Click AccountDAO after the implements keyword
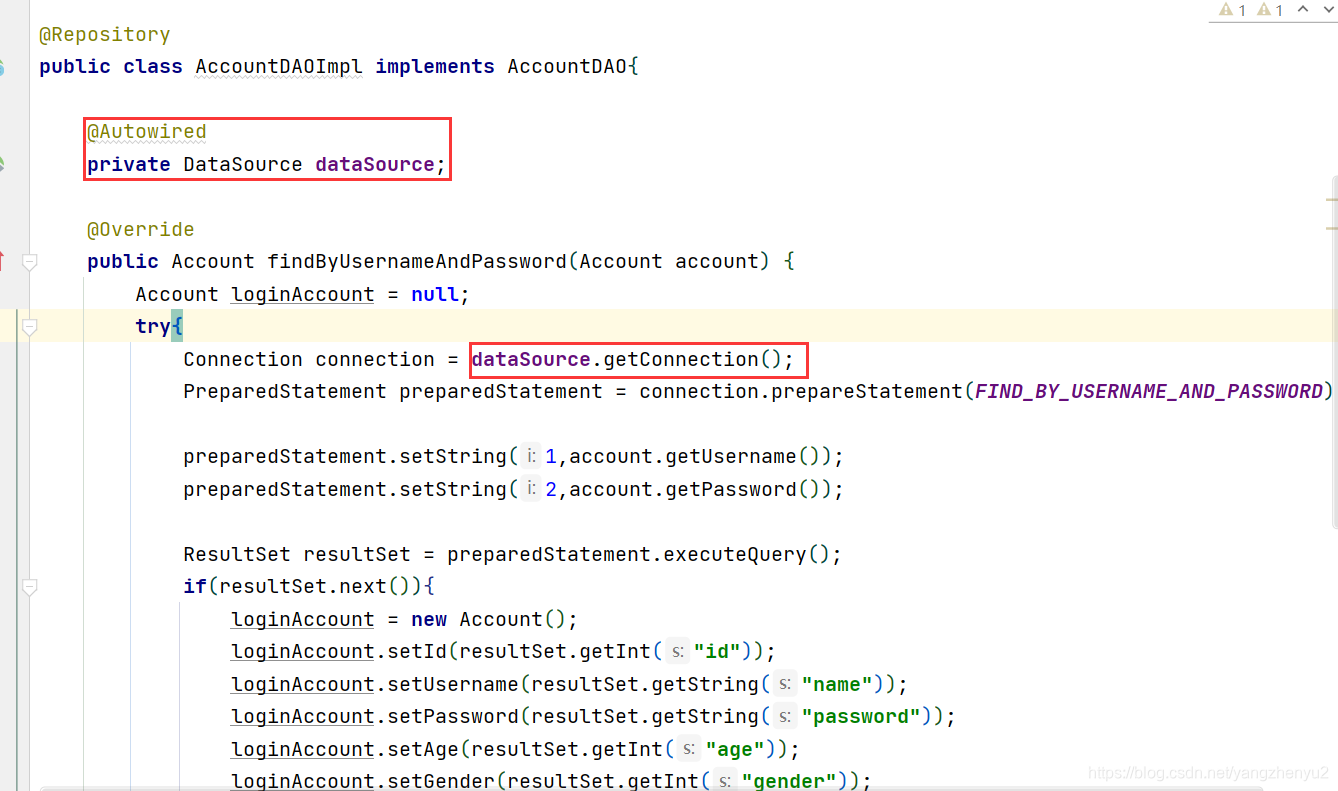Viewport: 1338px width, 791px height. pyautogui.click(x=567, y=67)
